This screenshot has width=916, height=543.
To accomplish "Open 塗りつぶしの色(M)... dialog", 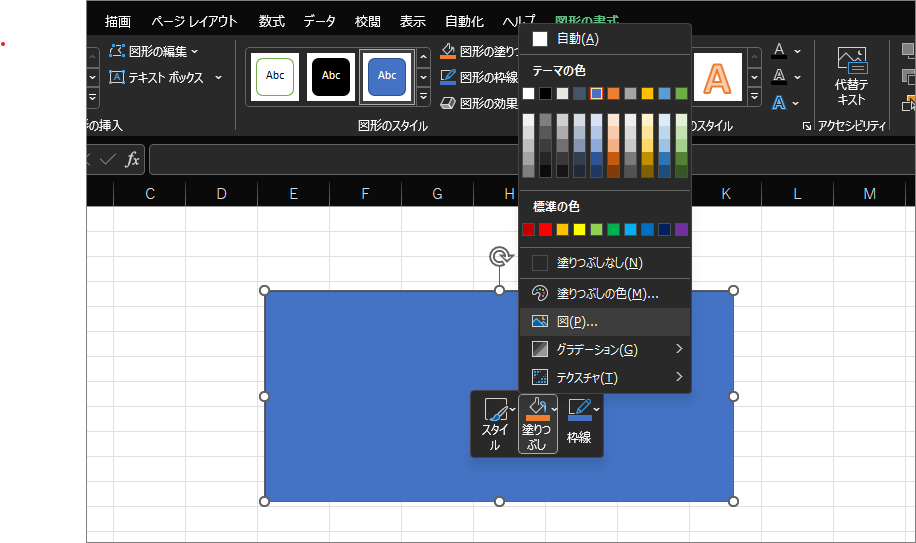I will pyautogui.click(x=605, y=294).
